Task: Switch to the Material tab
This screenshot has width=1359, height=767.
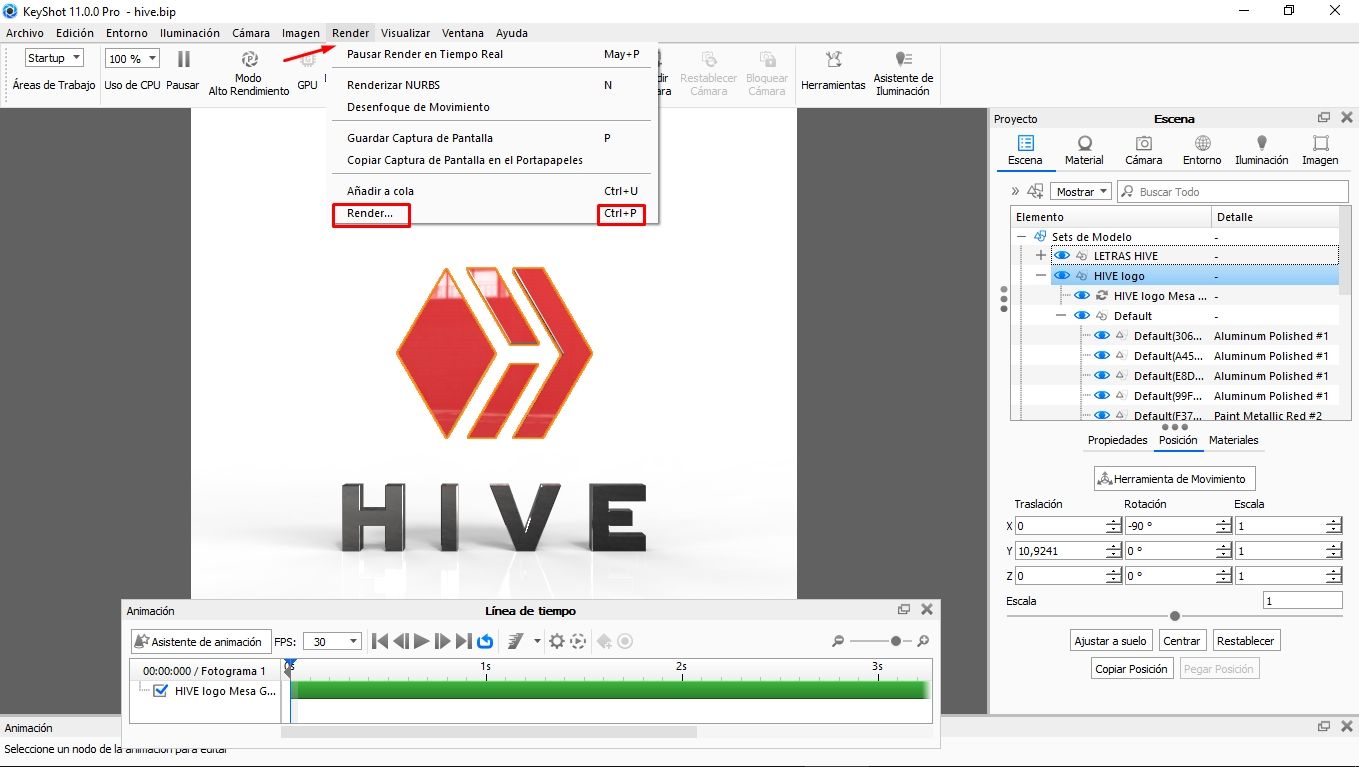Action: [1084, 151]
